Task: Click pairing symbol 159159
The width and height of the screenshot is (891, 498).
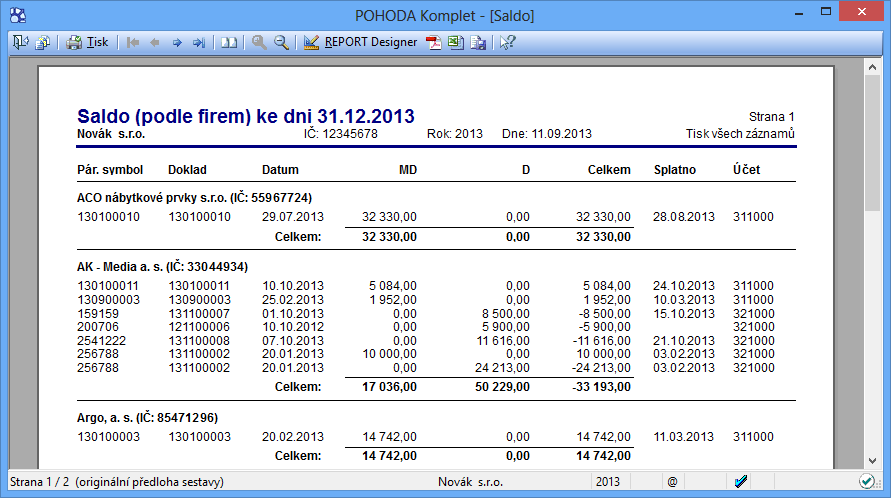Action: [x=98, y=314]
